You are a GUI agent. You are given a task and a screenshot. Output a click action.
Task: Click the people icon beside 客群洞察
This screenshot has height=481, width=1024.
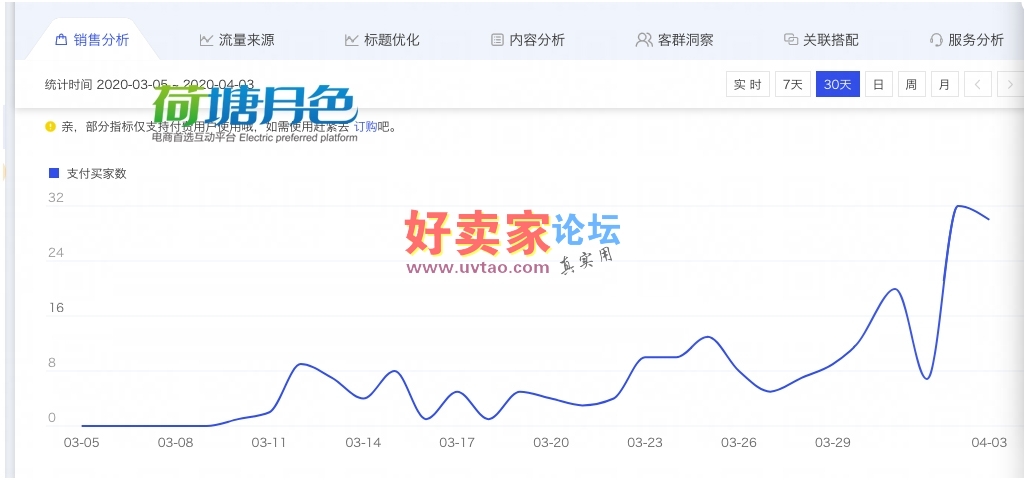644,40
